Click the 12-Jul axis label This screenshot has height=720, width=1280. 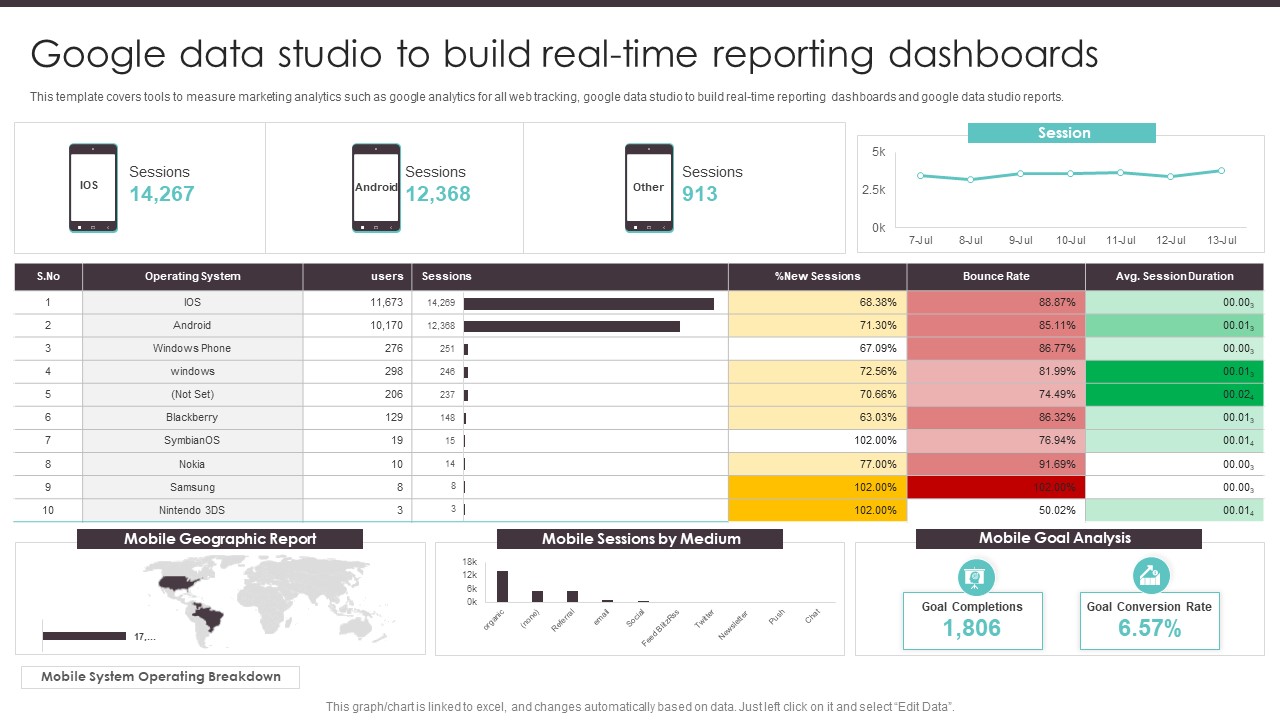1171,240
